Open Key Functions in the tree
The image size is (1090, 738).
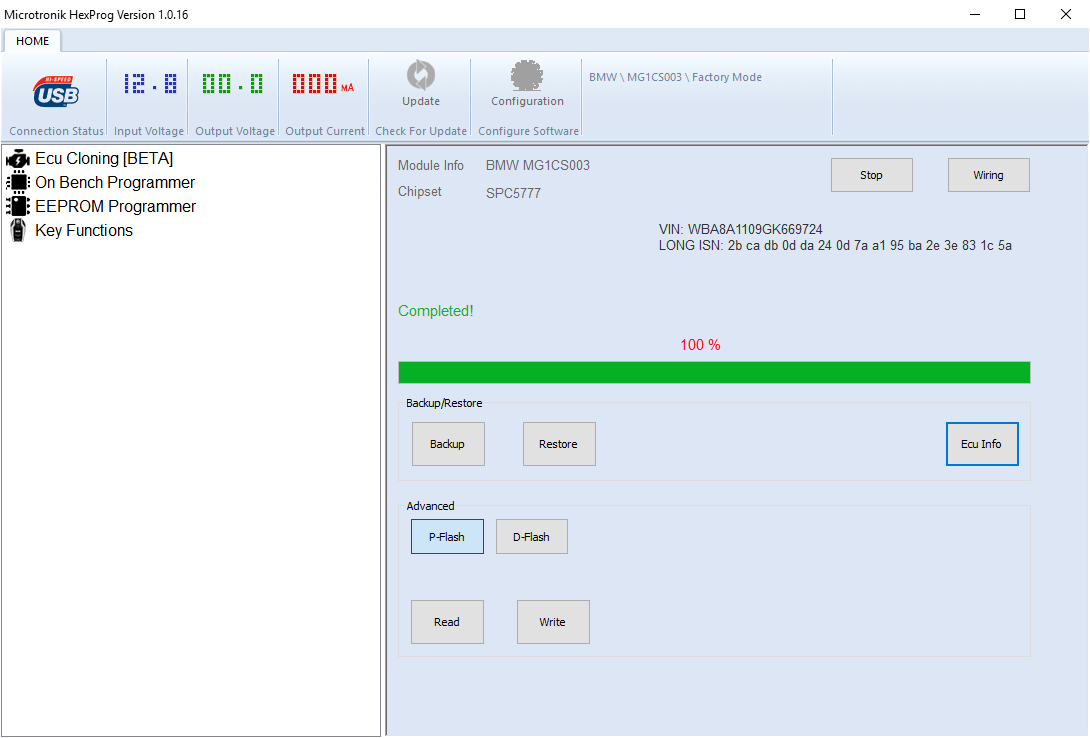[84, 231]
